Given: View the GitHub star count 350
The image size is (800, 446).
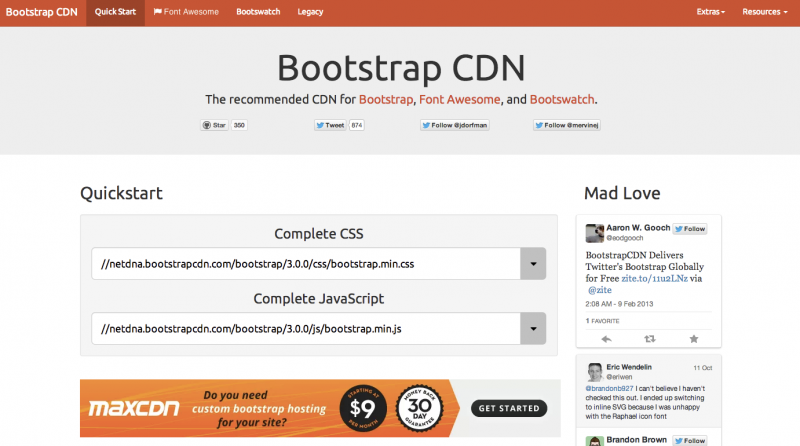Looking at the screenshot, I should [239, 125].
